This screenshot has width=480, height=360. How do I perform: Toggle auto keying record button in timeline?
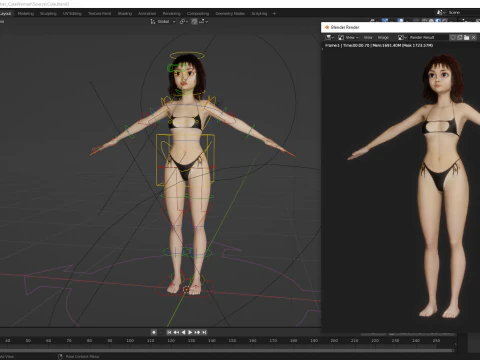[154, 332]
